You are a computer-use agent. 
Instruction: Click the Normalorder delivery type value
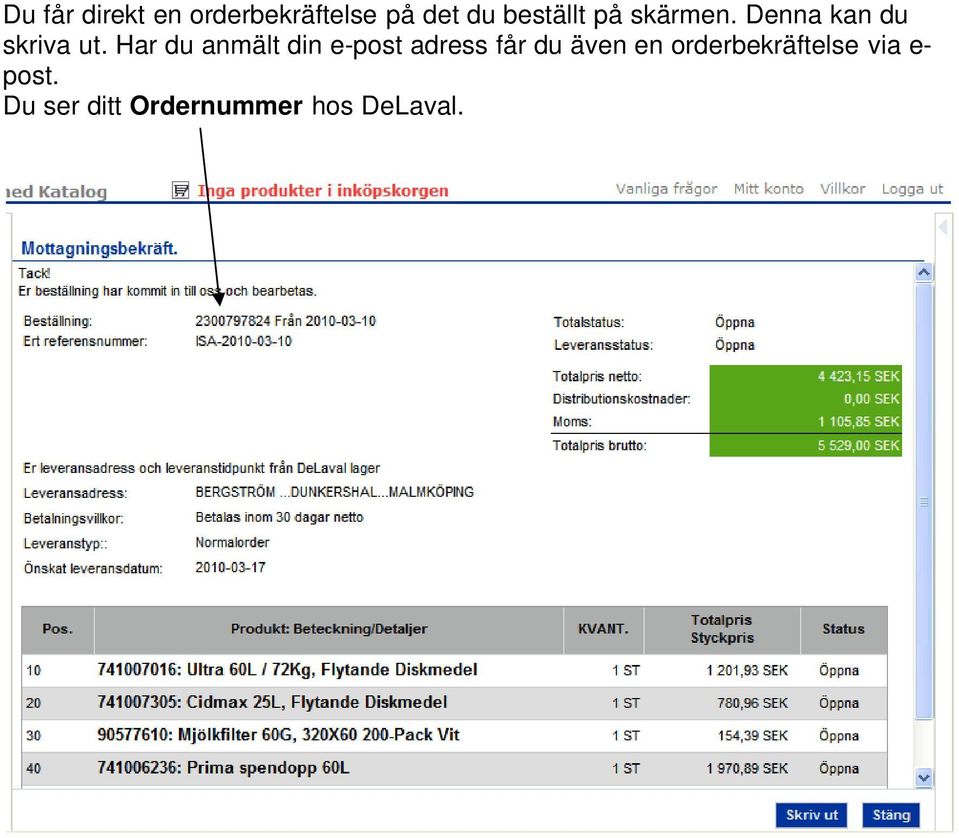point(232,543)
